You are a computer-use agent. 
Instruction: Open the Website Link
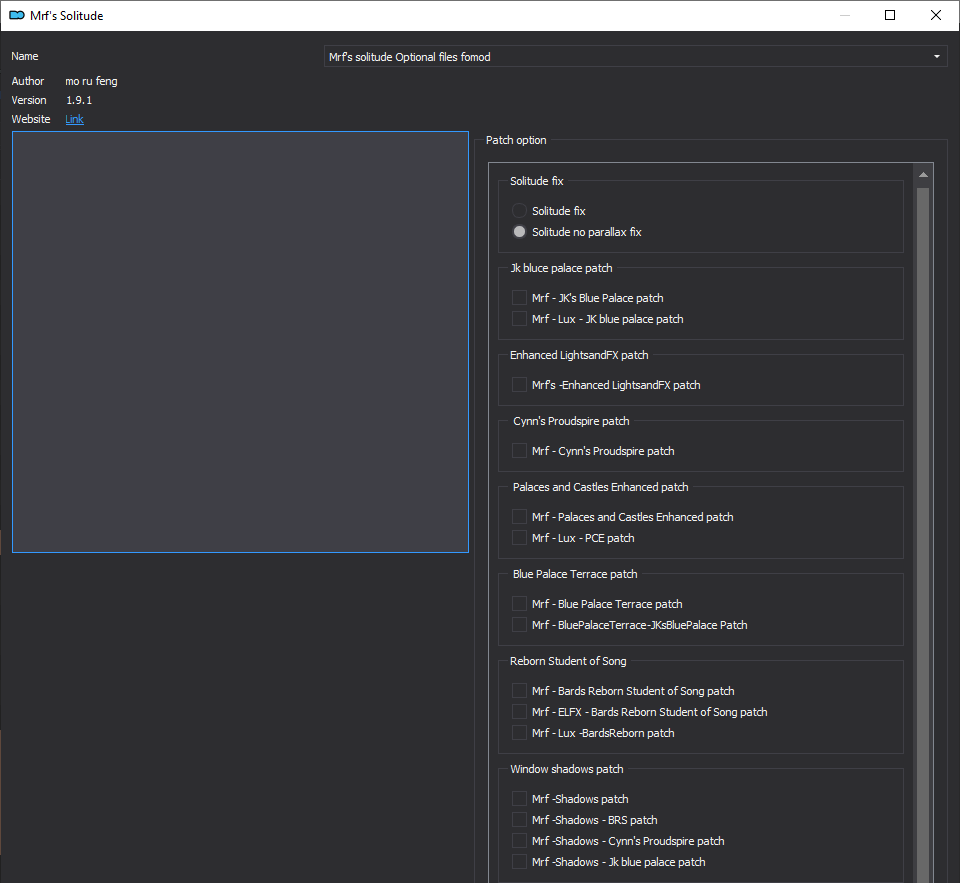(74, 119)
